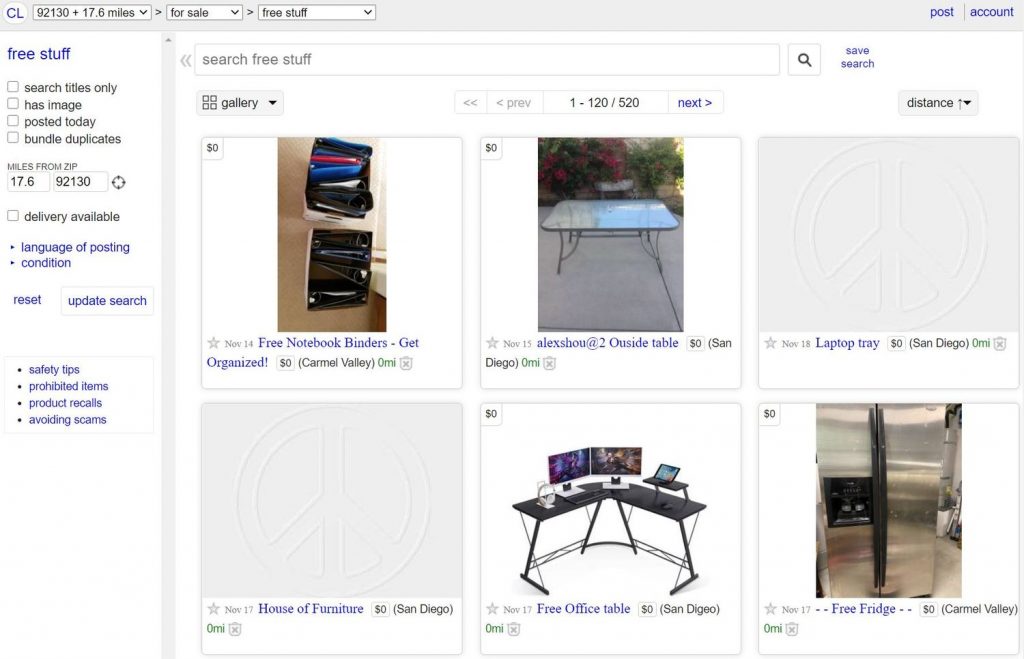Check the delivery available filter
The width and height of the screenshot is (1024, 659).
click(x=13, y=216)
